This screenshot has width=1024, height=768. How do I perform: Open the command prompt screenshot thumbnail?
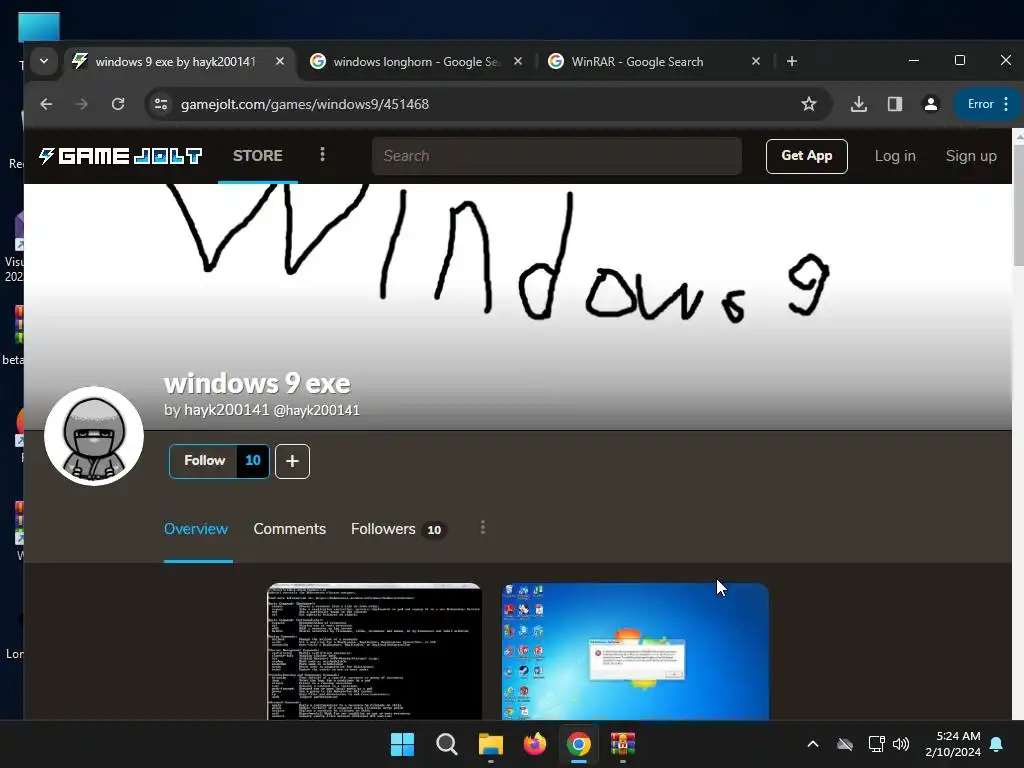(x=375, y=652)
